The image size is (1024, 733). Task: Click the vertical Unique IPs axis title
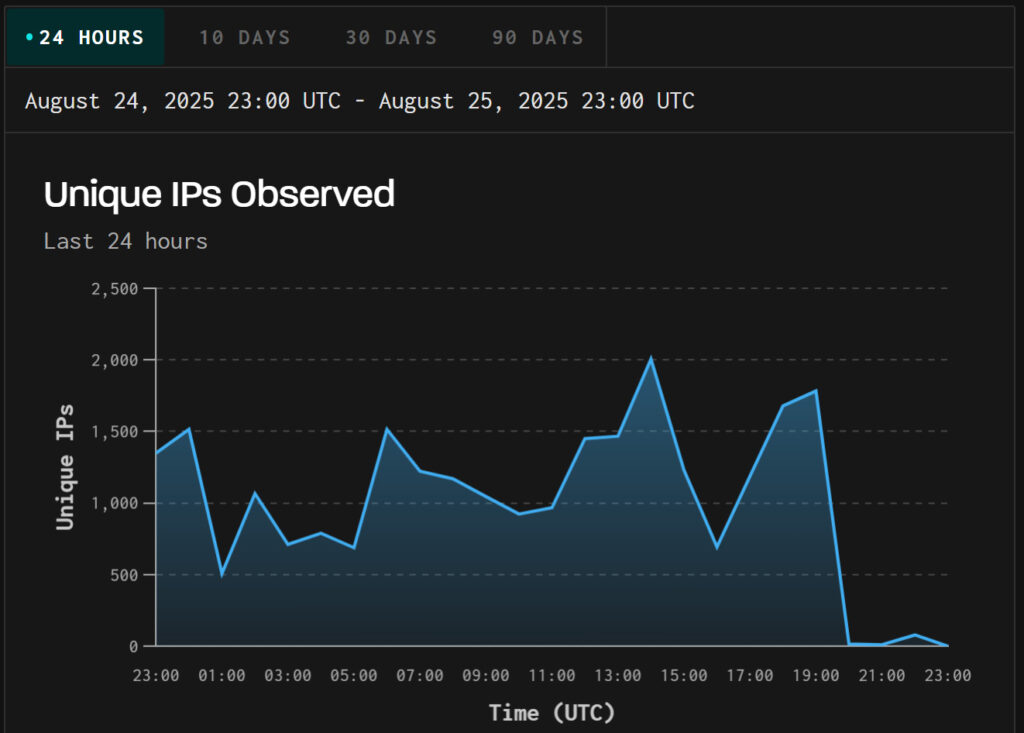[x=65, y=467]
